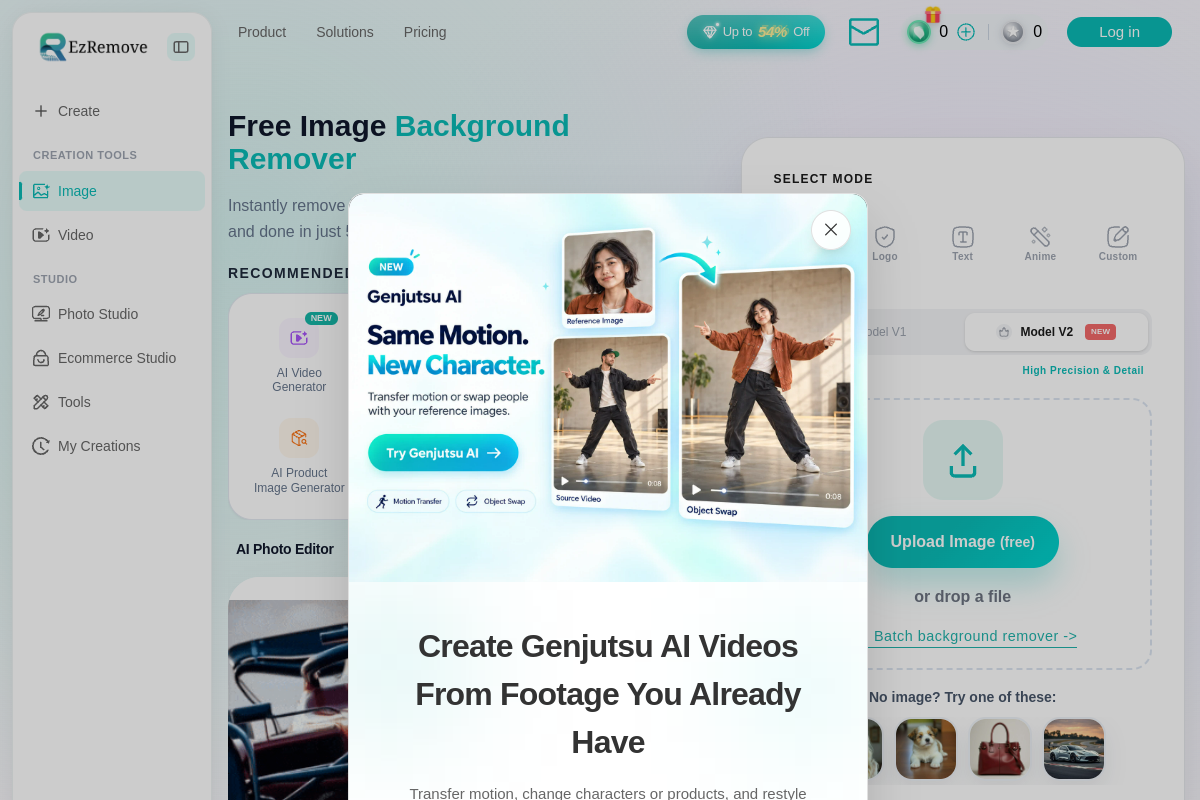Click 'High Precision & Detail' text

(x=1083, y=370)
